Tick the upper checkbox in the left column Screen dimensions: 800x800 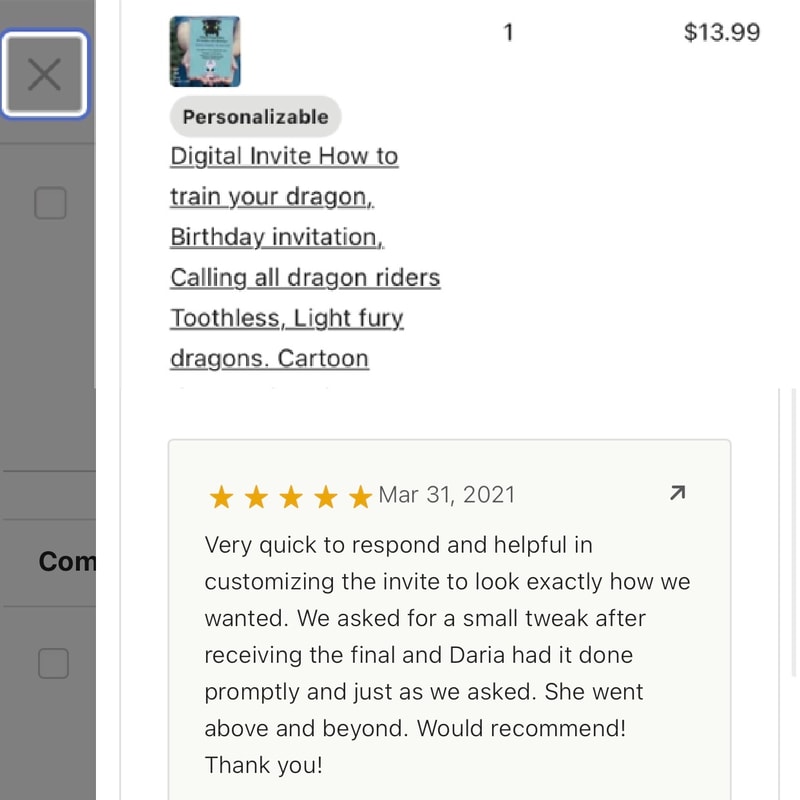[x=50, y=204]
